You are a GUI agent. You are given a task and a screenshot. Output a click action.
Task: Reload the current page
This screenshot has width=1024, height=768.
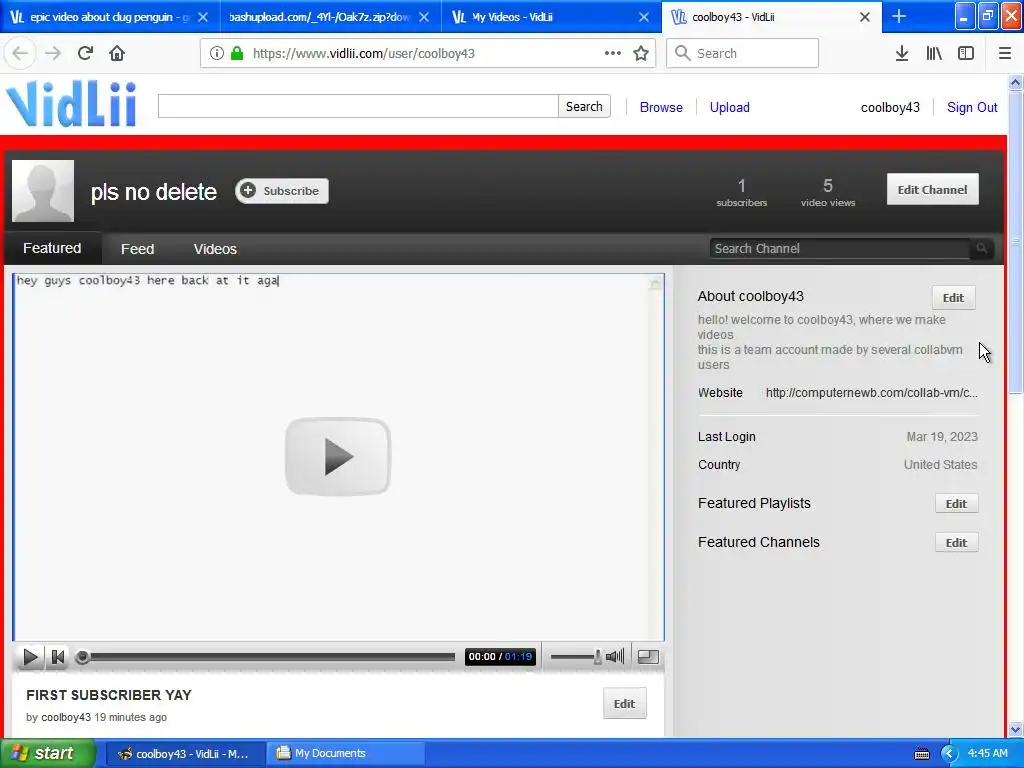click(x=85, y=53)
